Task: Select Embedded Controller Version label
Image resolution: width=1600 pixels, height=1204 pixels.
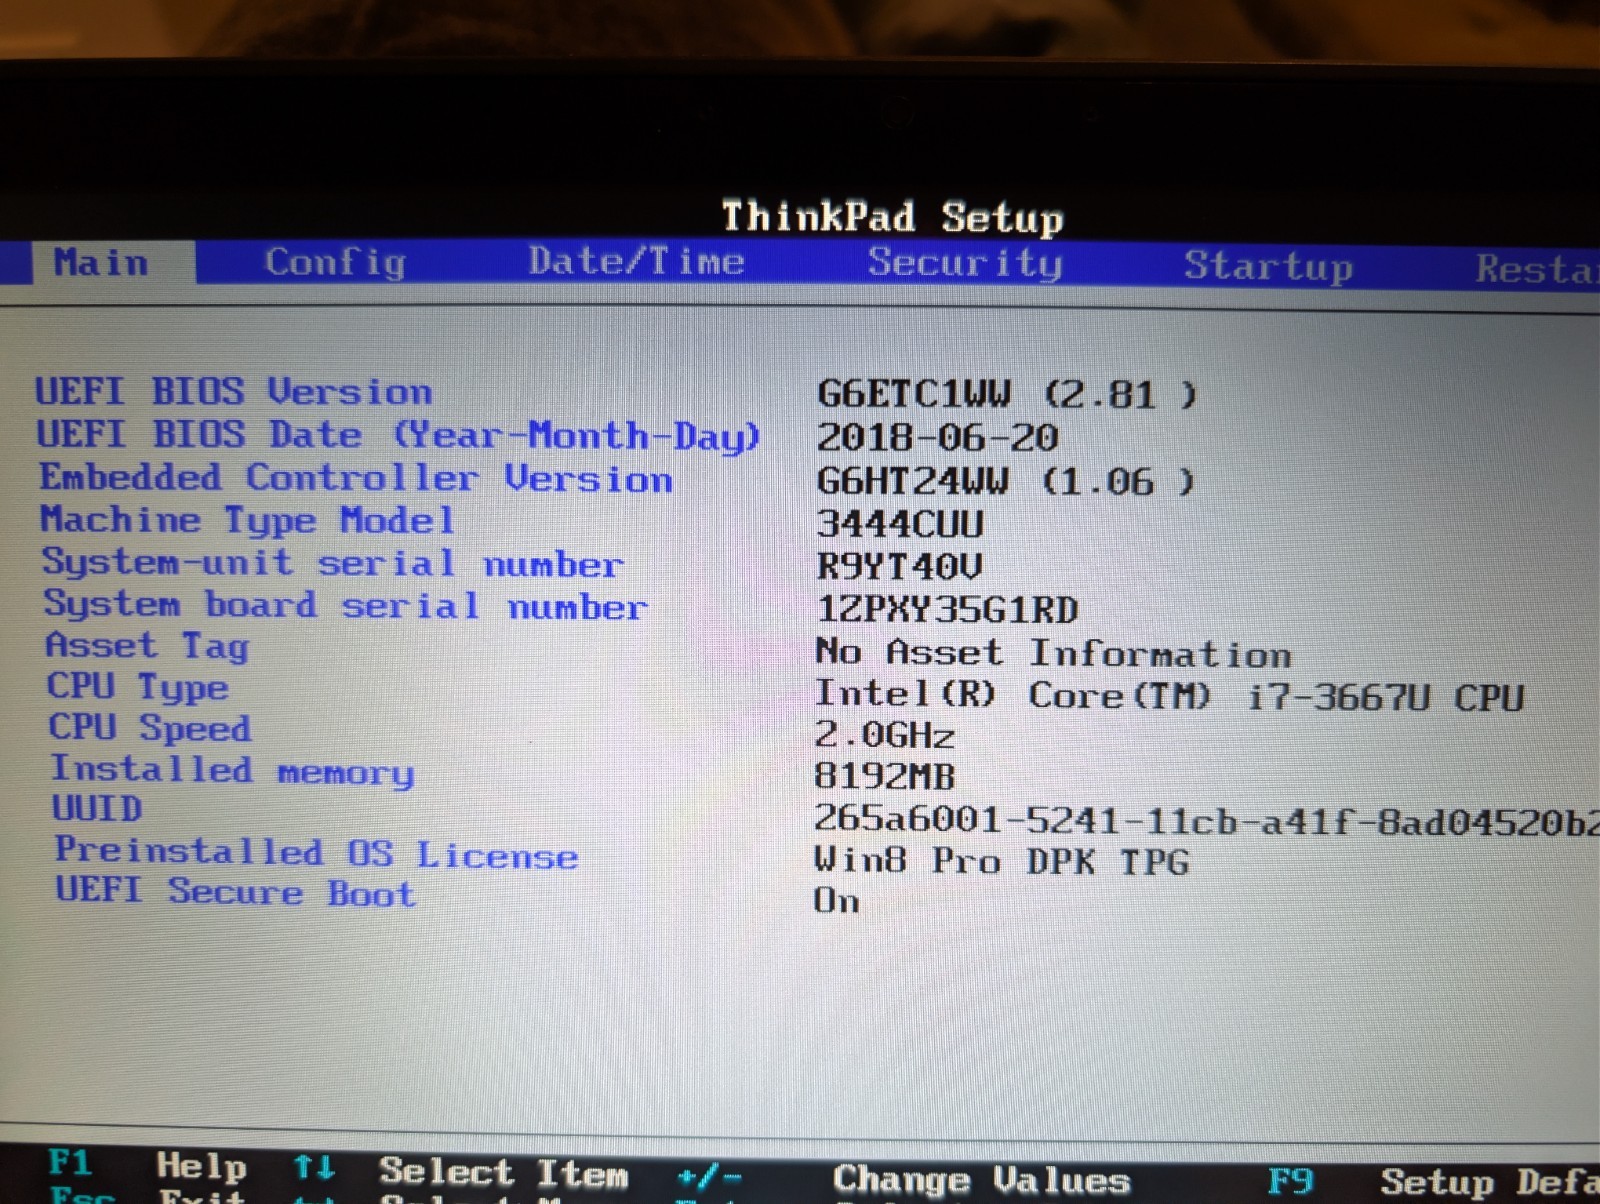Action: (356, 478)
